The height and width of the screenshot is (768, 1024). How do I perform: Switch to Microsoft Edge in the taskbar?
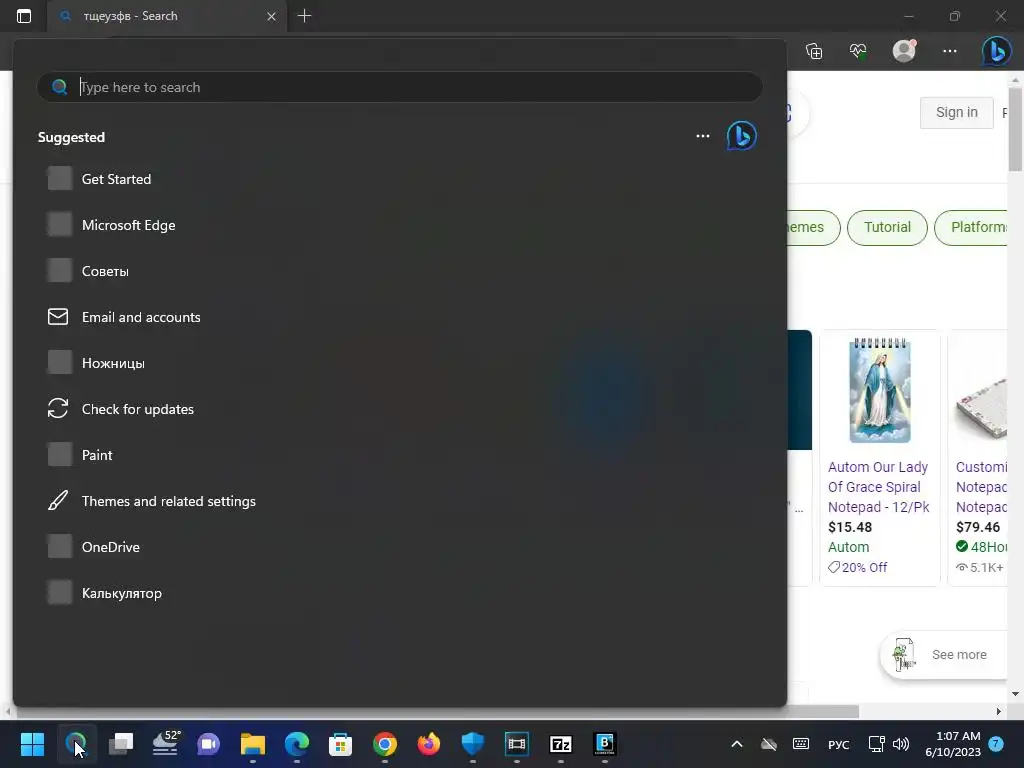296,743
